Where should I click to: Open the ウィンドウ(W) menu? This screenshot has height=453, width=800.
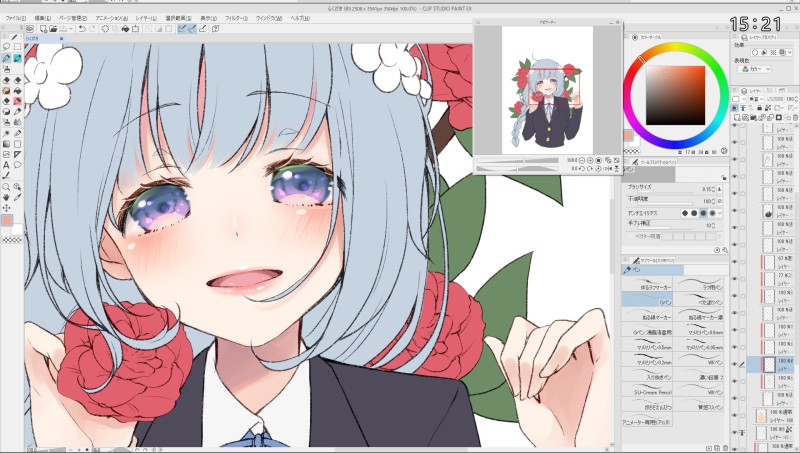269,18
